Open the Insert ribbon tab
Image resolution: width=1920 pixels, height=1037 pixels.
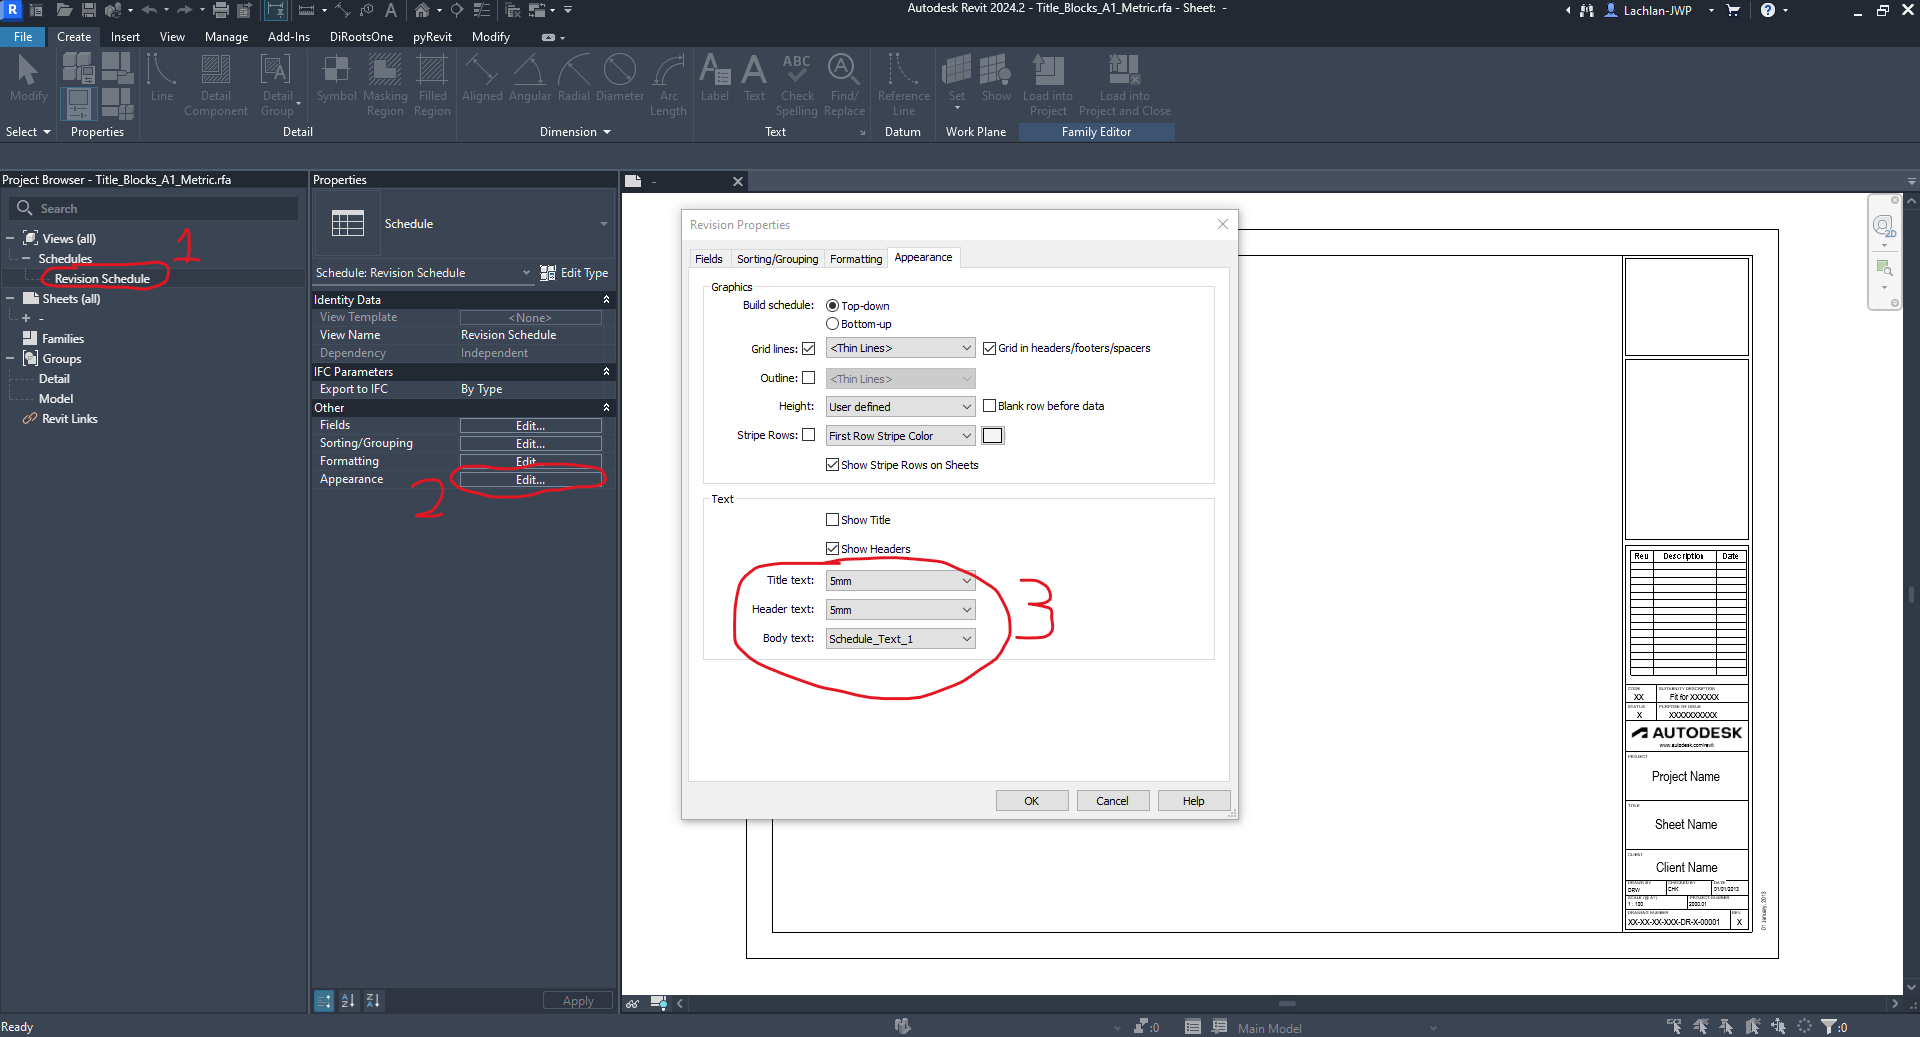(125, 37)
